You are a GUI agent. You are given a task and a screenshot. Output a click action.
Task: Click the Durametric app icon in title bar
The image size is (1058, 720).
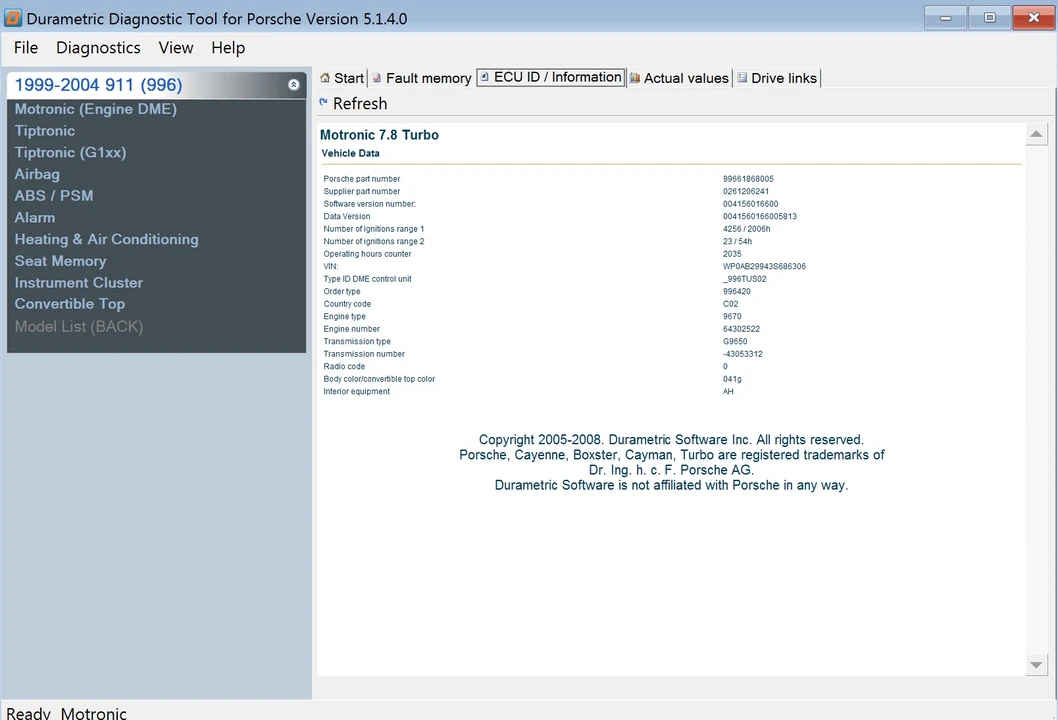pyautogui.click(x=13, y=18)
